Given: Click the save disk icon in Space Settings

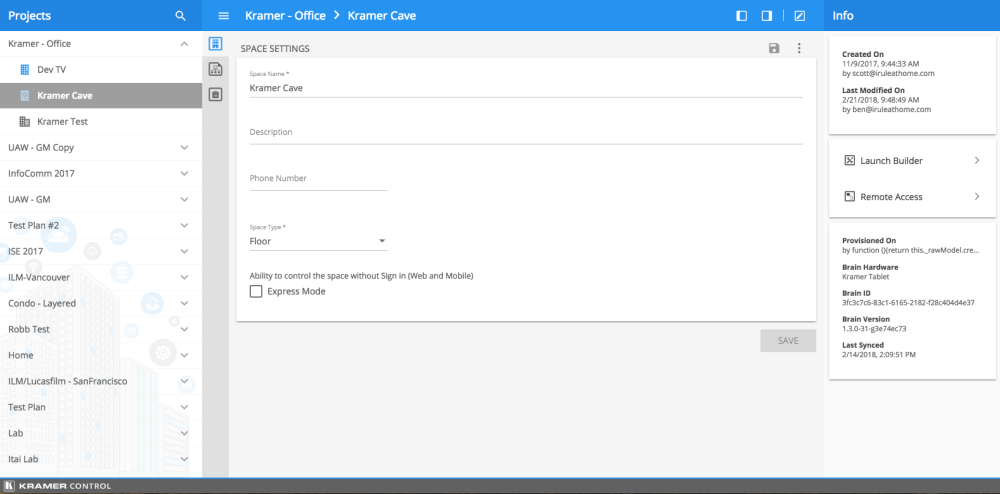Looking at the screenshot, I should click(x=774, y=48).
